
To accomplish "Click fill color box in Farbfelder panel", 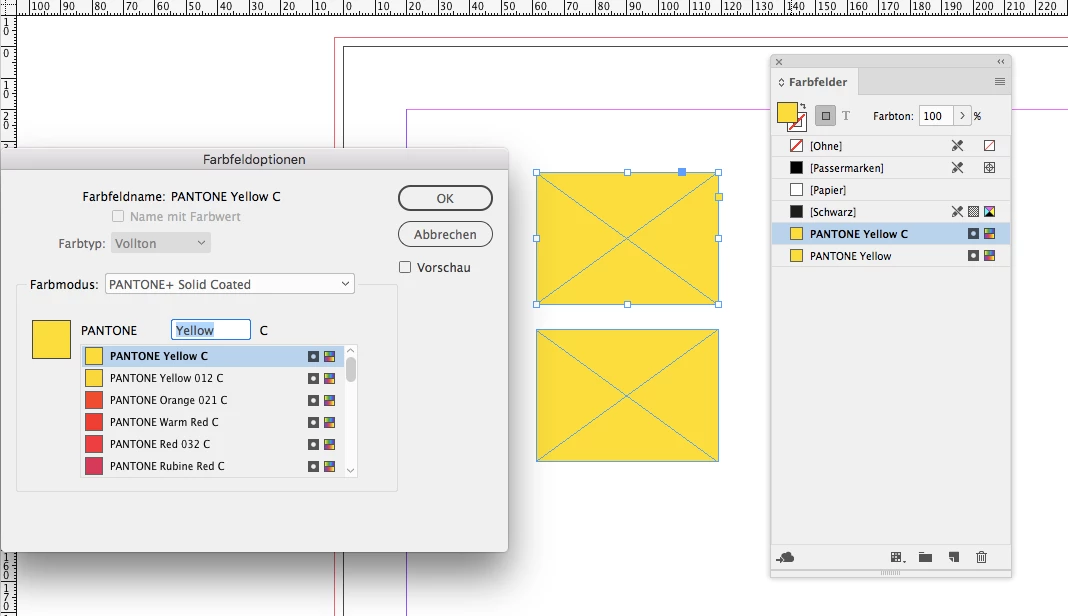I will coord(787,112).
